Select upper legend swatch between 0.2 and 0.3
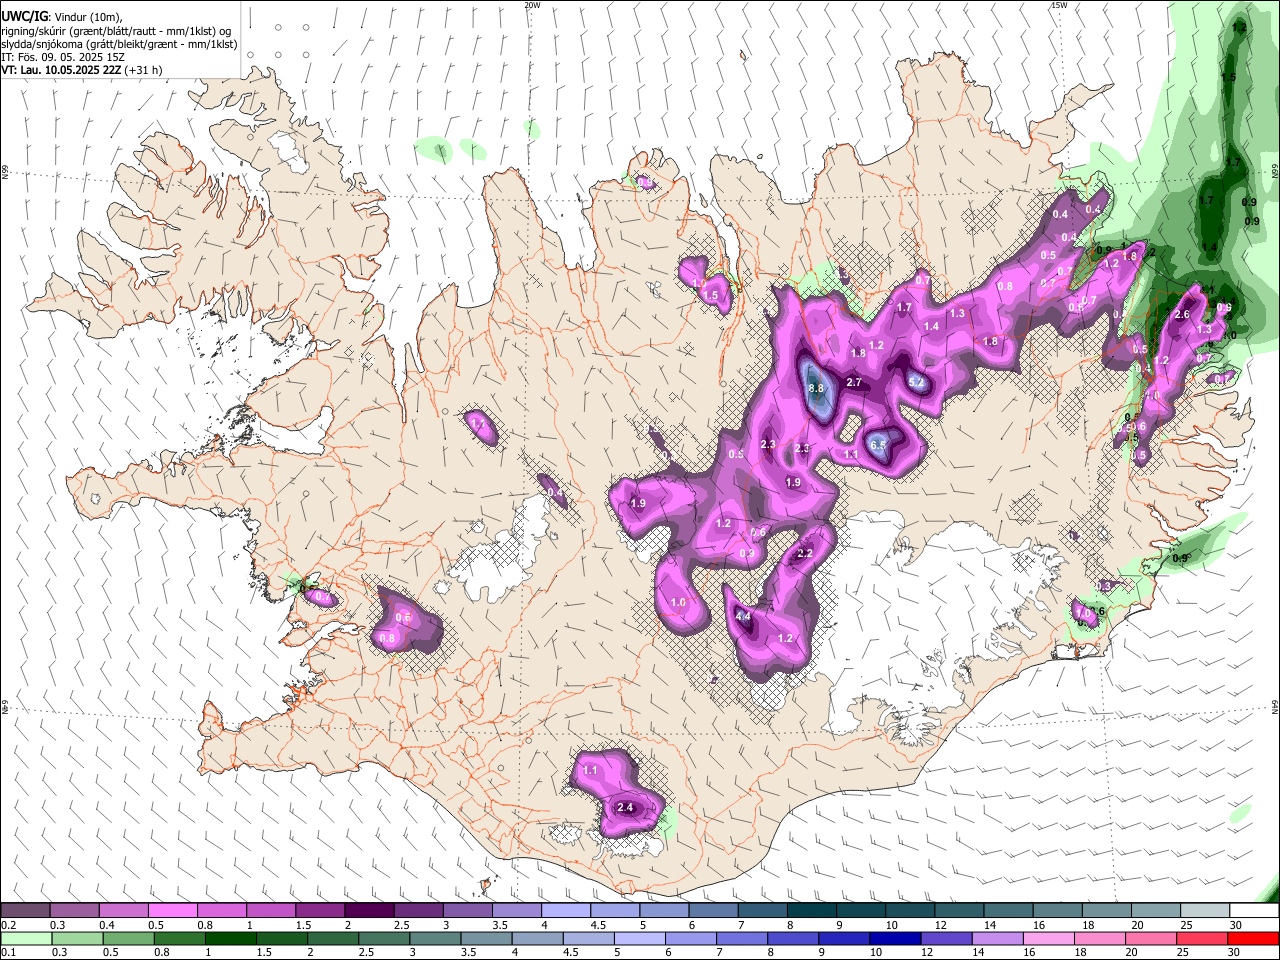The width and height of the screenshot is (1280, 960). [25, 910]
